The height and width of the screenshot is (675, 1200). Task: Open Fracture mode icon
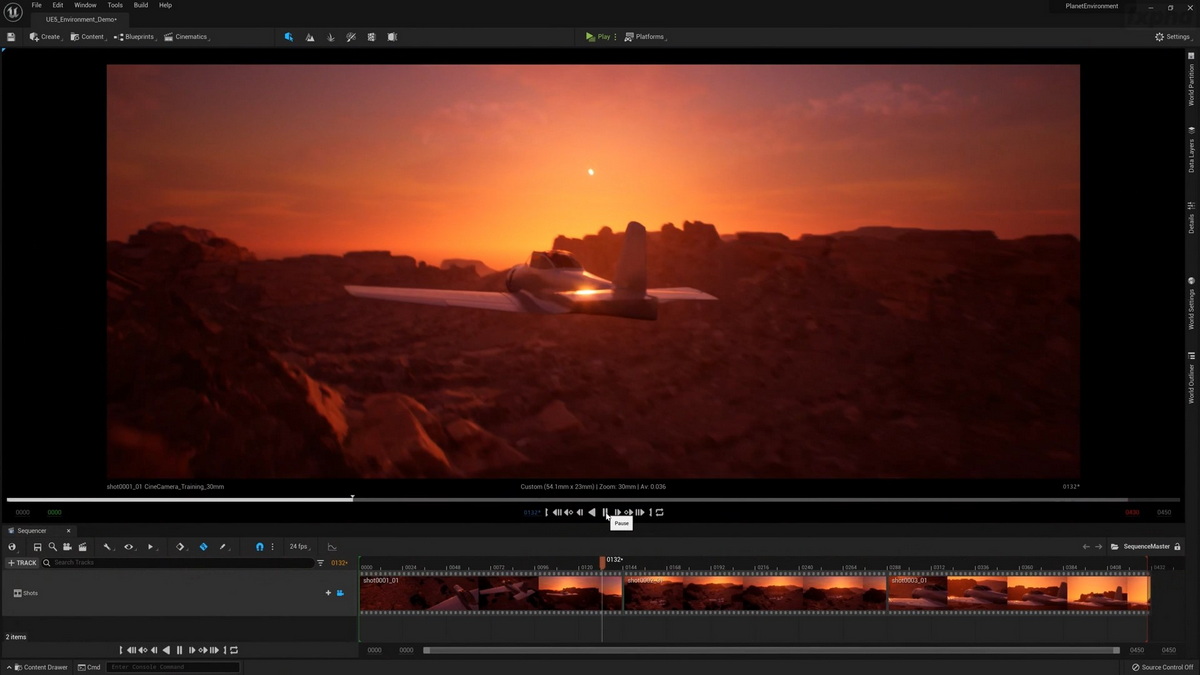coord(371,37)
